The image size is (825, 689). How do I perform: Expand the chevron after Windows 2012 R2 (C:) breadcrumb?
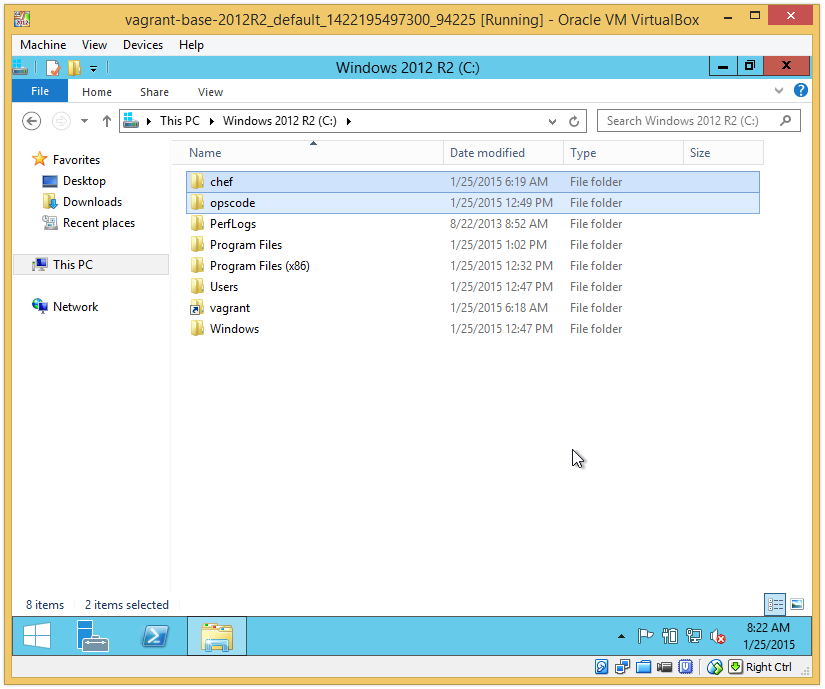coord(348,121)
